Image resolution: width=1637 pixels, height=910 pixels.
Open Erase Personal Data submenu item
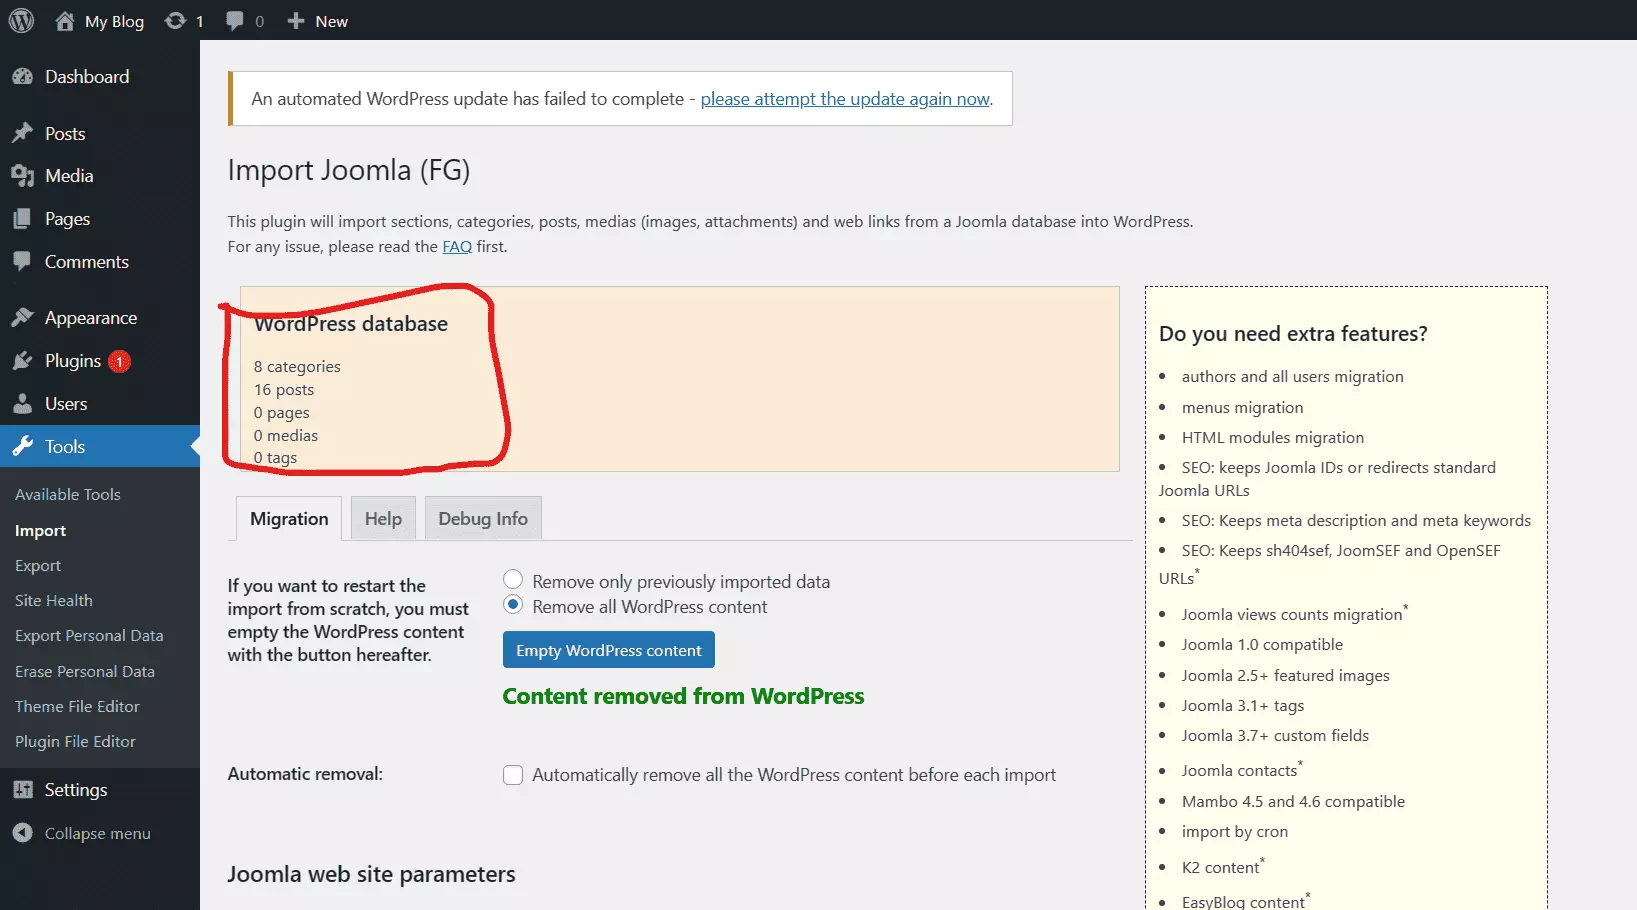[85, 672]
